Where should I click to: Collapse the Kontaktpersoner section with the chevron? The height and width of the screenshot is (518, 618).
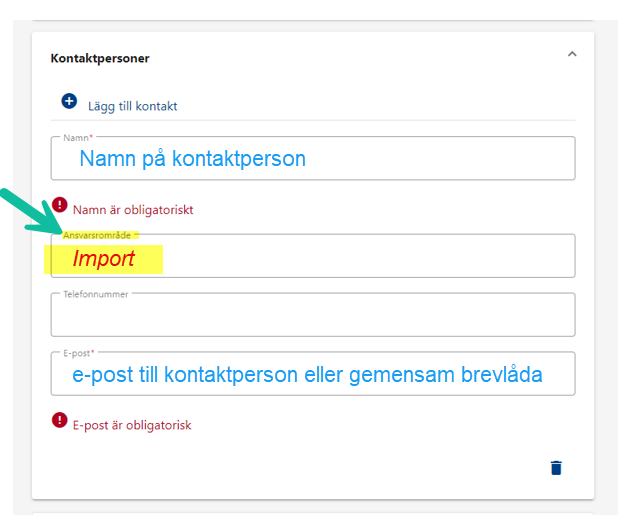coord(572,54)
